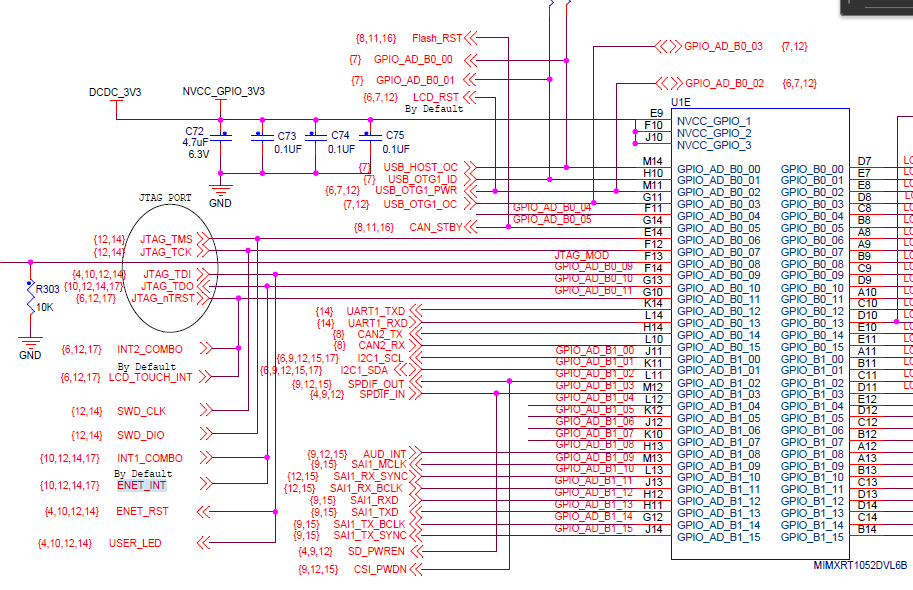
Task: Select the CAN_STBY net label
Action: (x=436, y=227)
